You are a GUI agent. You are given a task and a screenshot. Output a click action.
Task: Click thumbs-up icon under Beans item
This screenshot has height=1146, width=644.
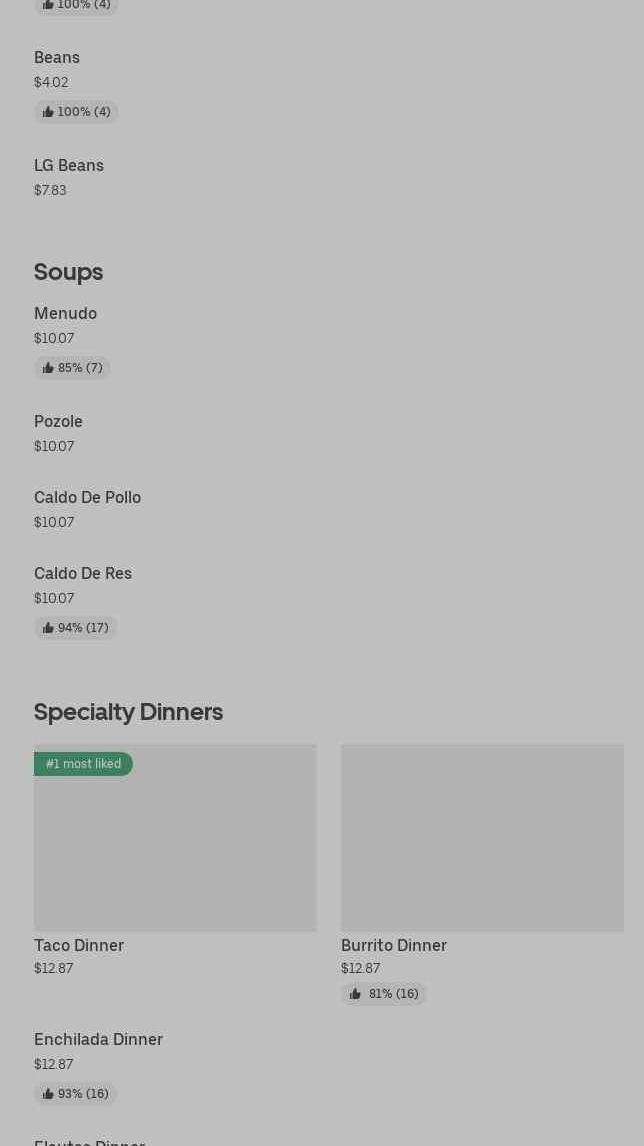click(x=48, y=112)
